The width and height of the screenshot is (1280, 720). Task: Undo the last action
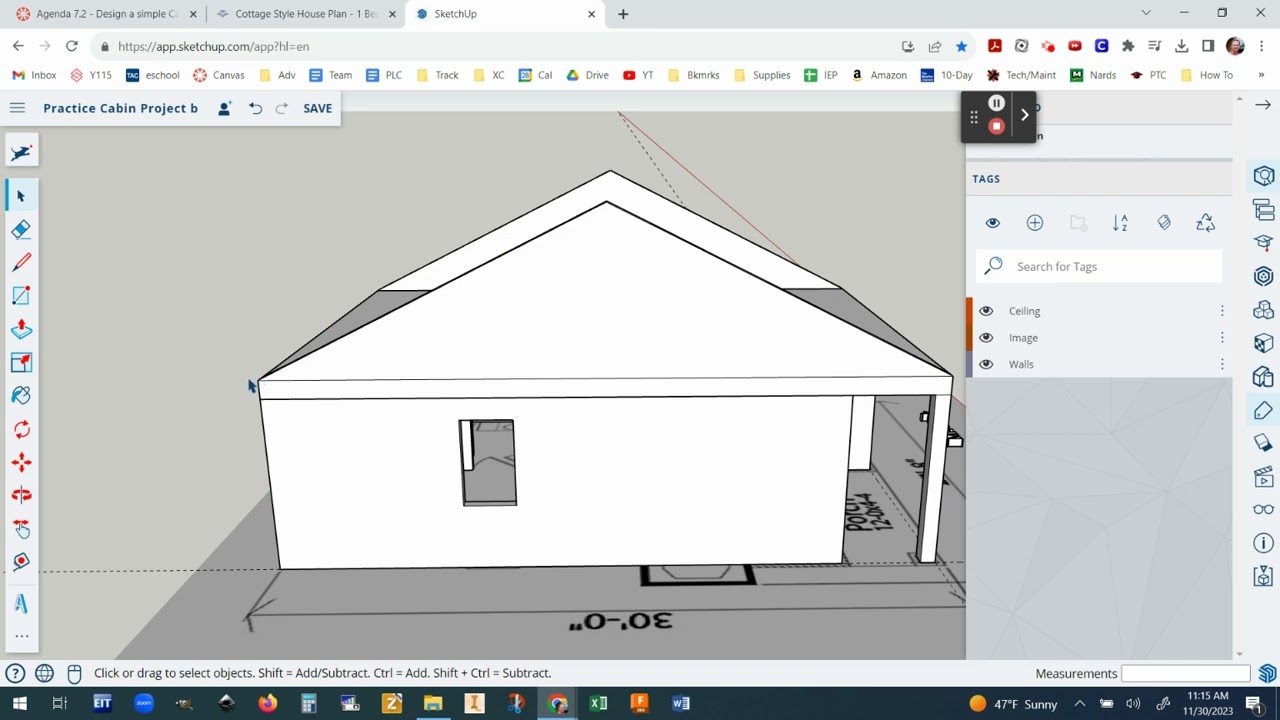coord(255,108)
